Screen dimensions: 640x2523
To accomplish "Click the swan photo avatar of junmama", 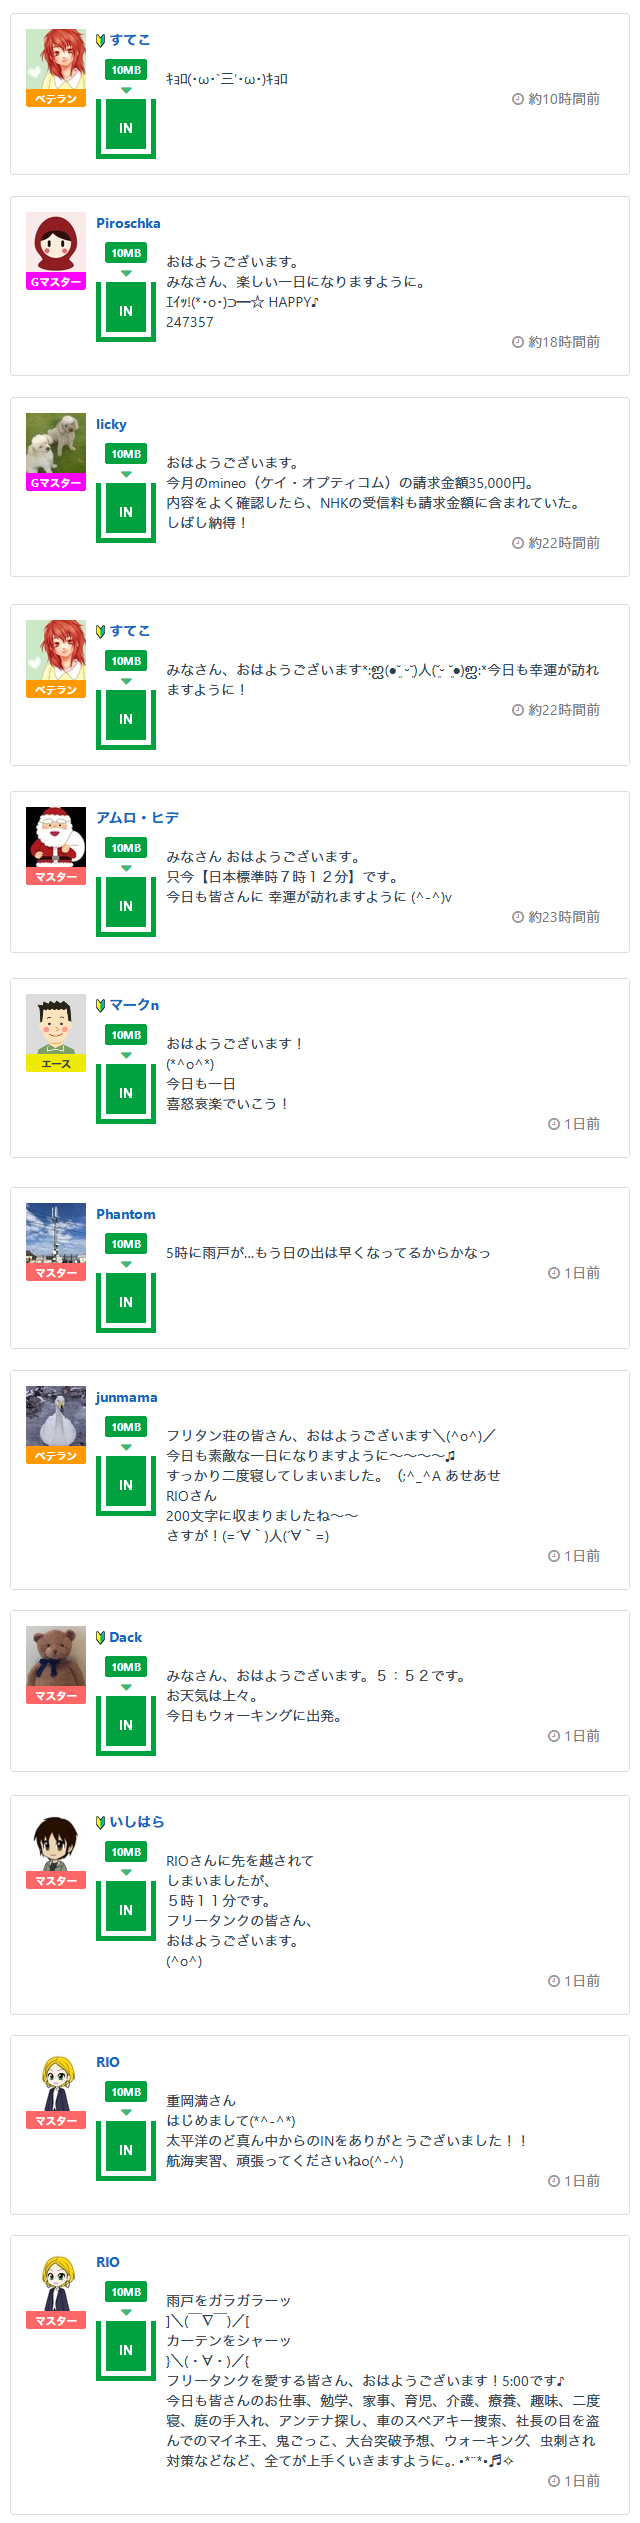I will click(56, 1416).
